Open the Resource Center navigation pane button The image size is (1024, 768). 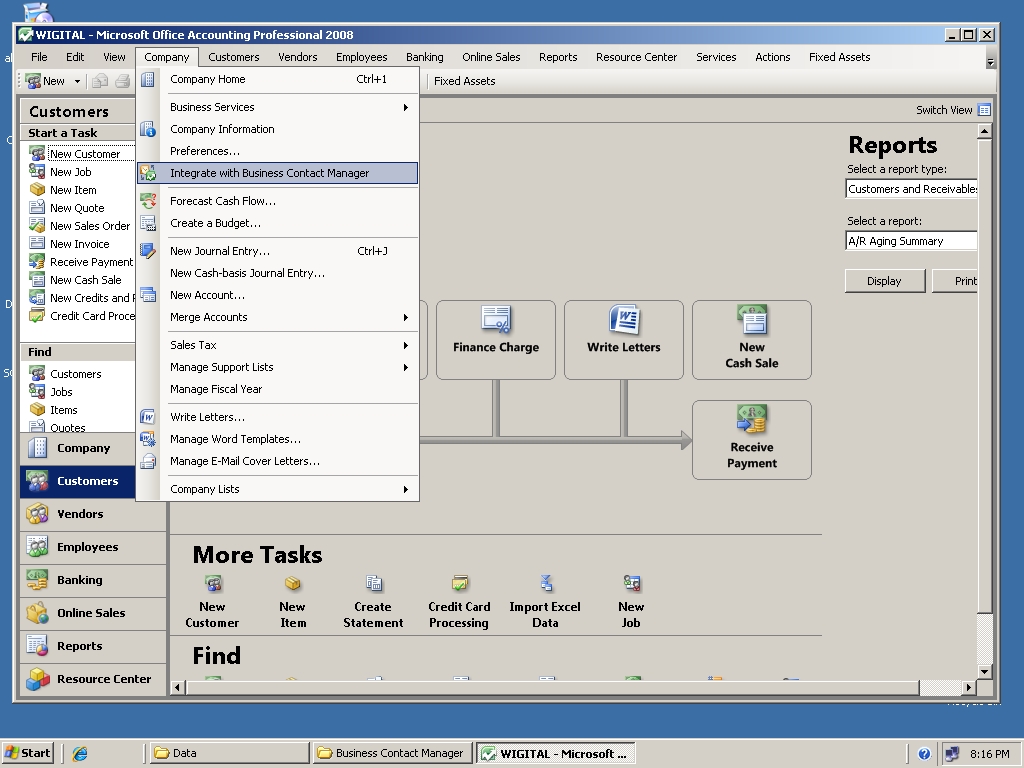[93, 679]
